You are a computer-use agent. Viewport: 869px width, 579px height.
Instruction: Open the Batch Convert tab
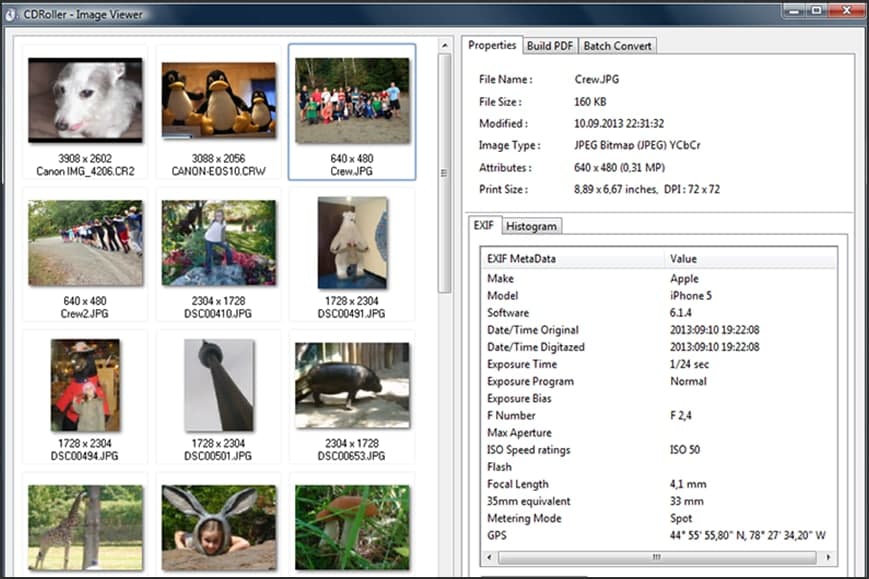coord(617,46)
